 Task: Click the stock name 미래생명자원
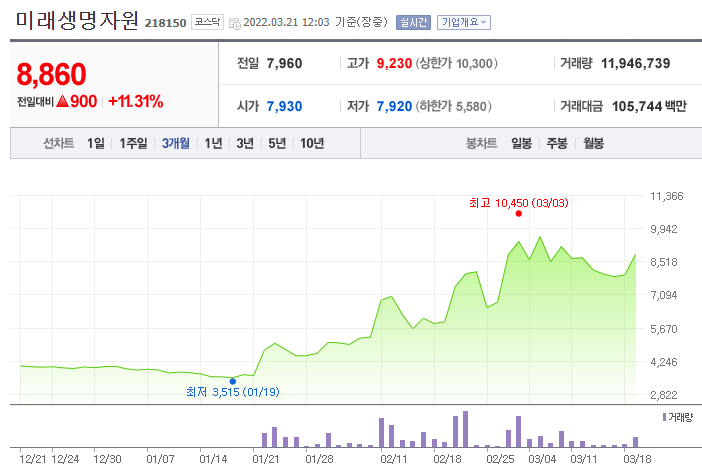tap(77, 21)
